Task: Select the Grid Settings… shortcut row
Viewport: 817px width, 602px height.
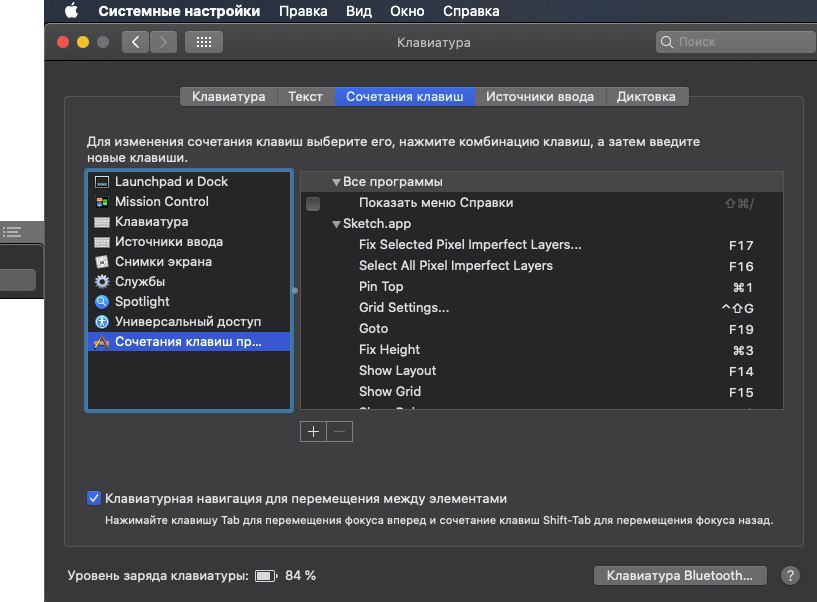Action: click(x=542, y=308)
